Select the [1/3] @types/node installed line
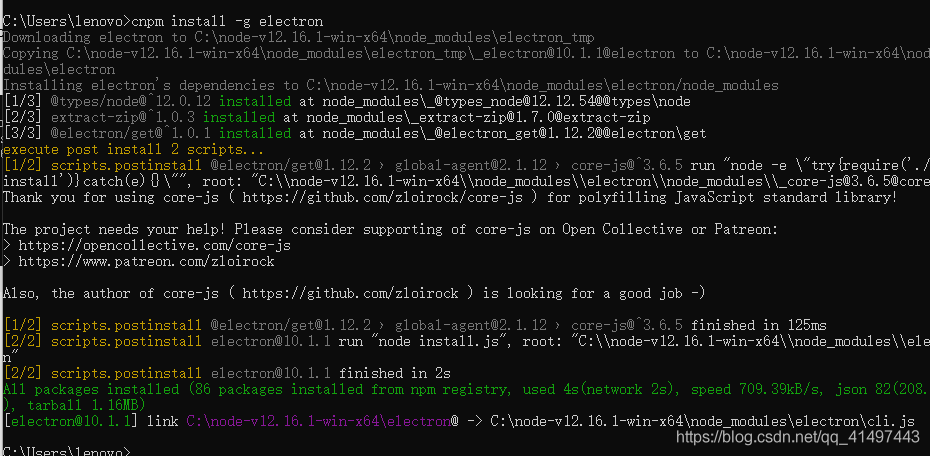The width and height of the screenshot is (930, 456). 347,101
